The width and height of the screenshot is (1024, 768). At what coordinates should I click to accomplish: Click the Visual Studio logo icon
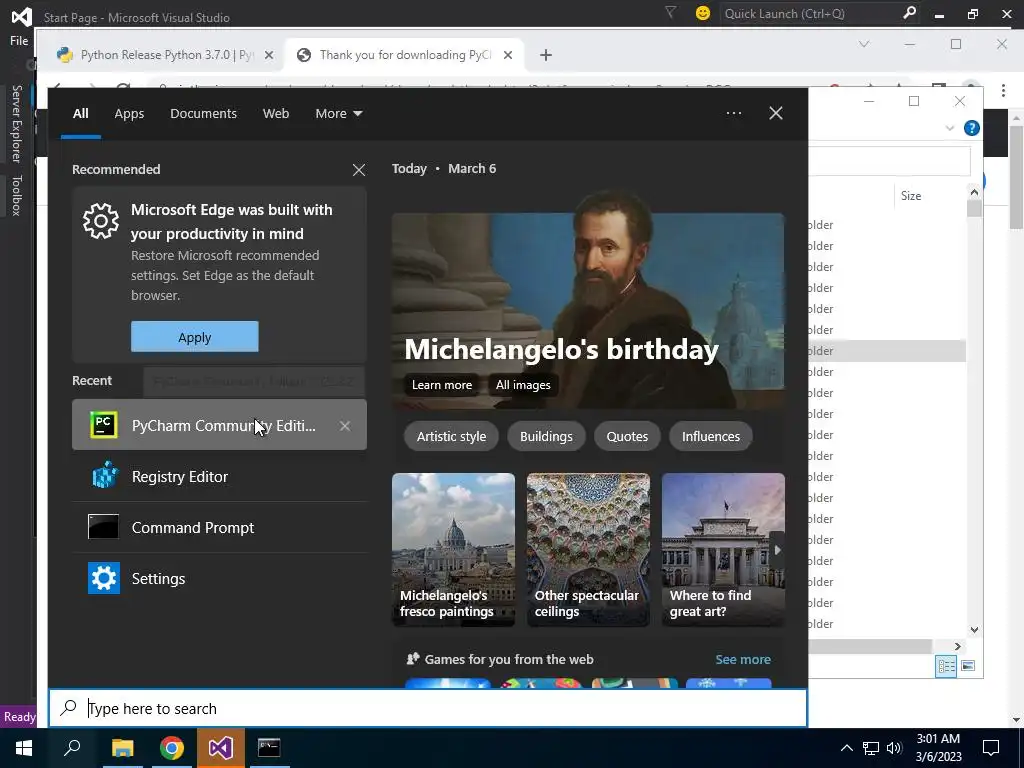(x=22, y=16)
